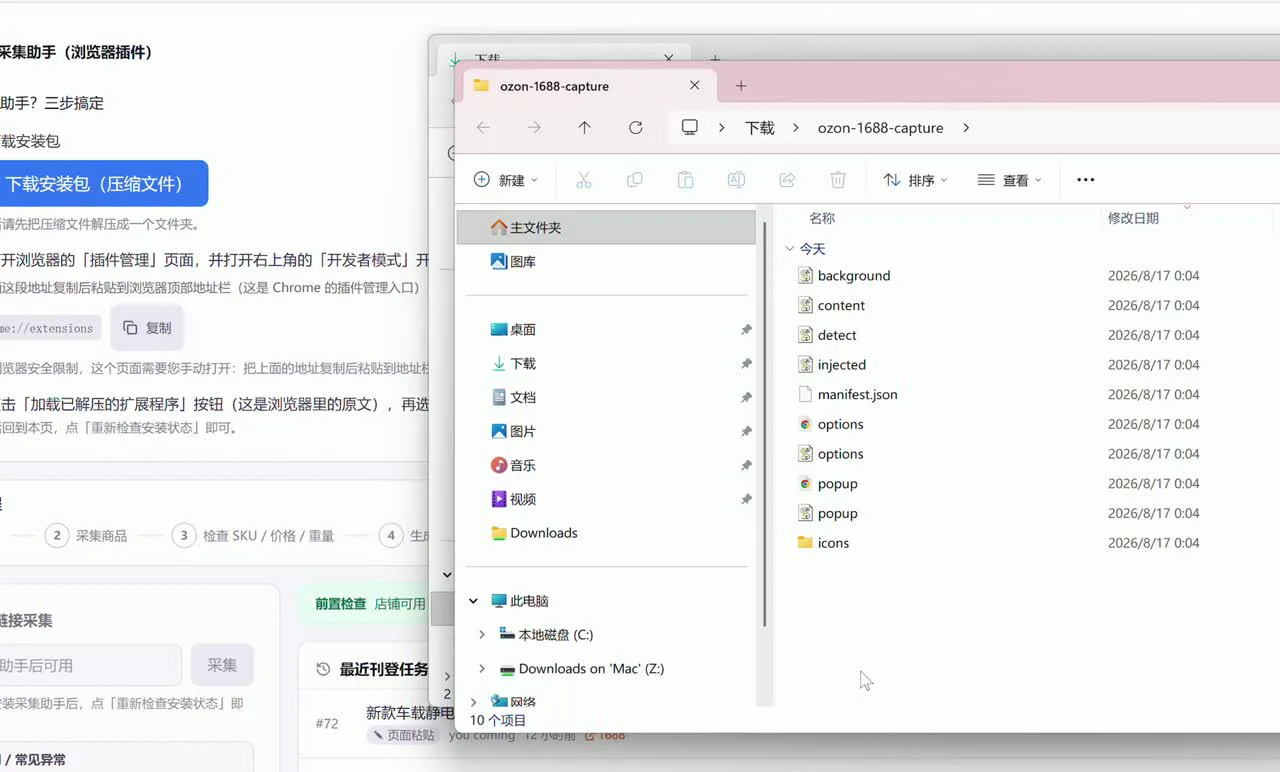Click the ozon-1688-capture breadcrumb segment
Image resolution: width=1280 pixels, height=772 pixels.
pos(881,128)
